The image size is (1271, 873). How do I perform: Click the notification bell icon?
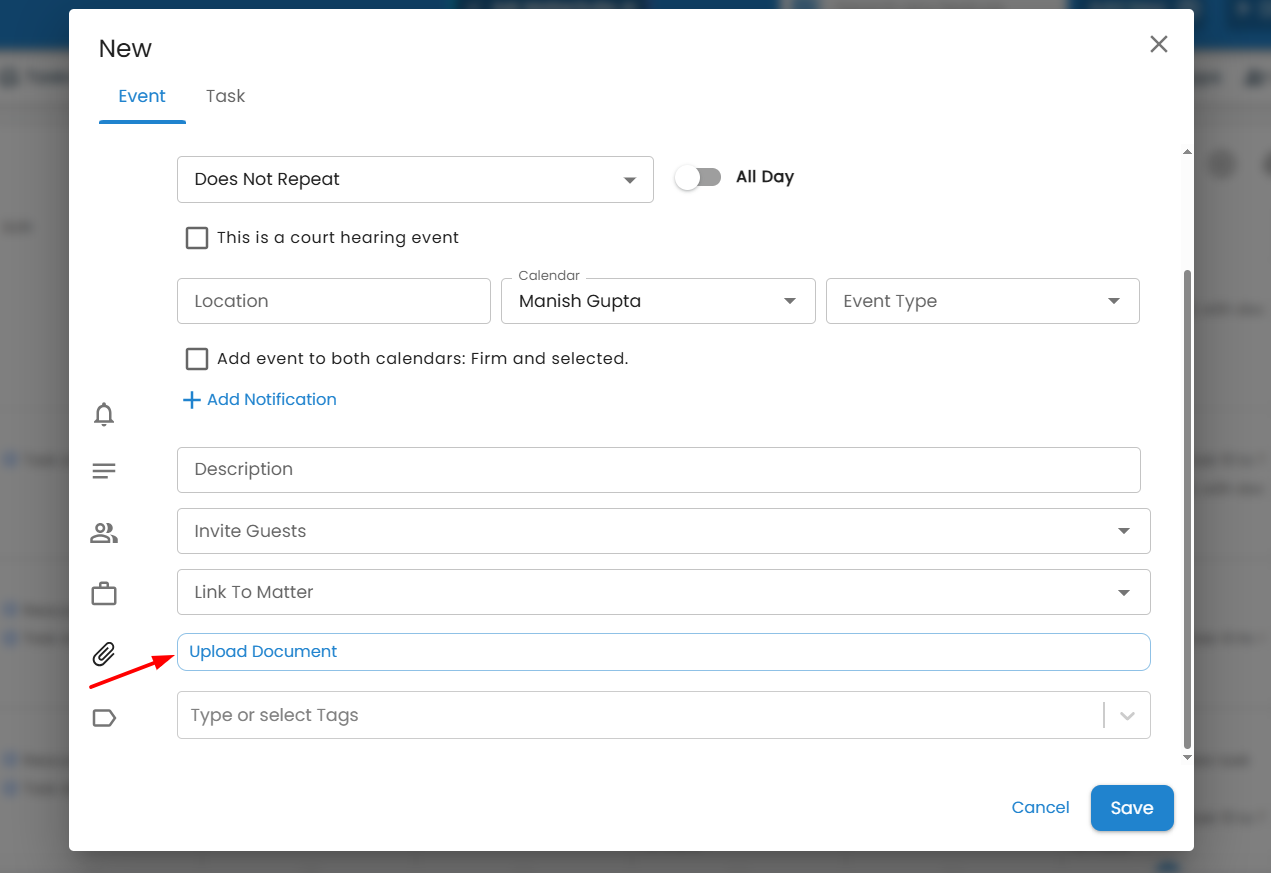pos(104,414)
